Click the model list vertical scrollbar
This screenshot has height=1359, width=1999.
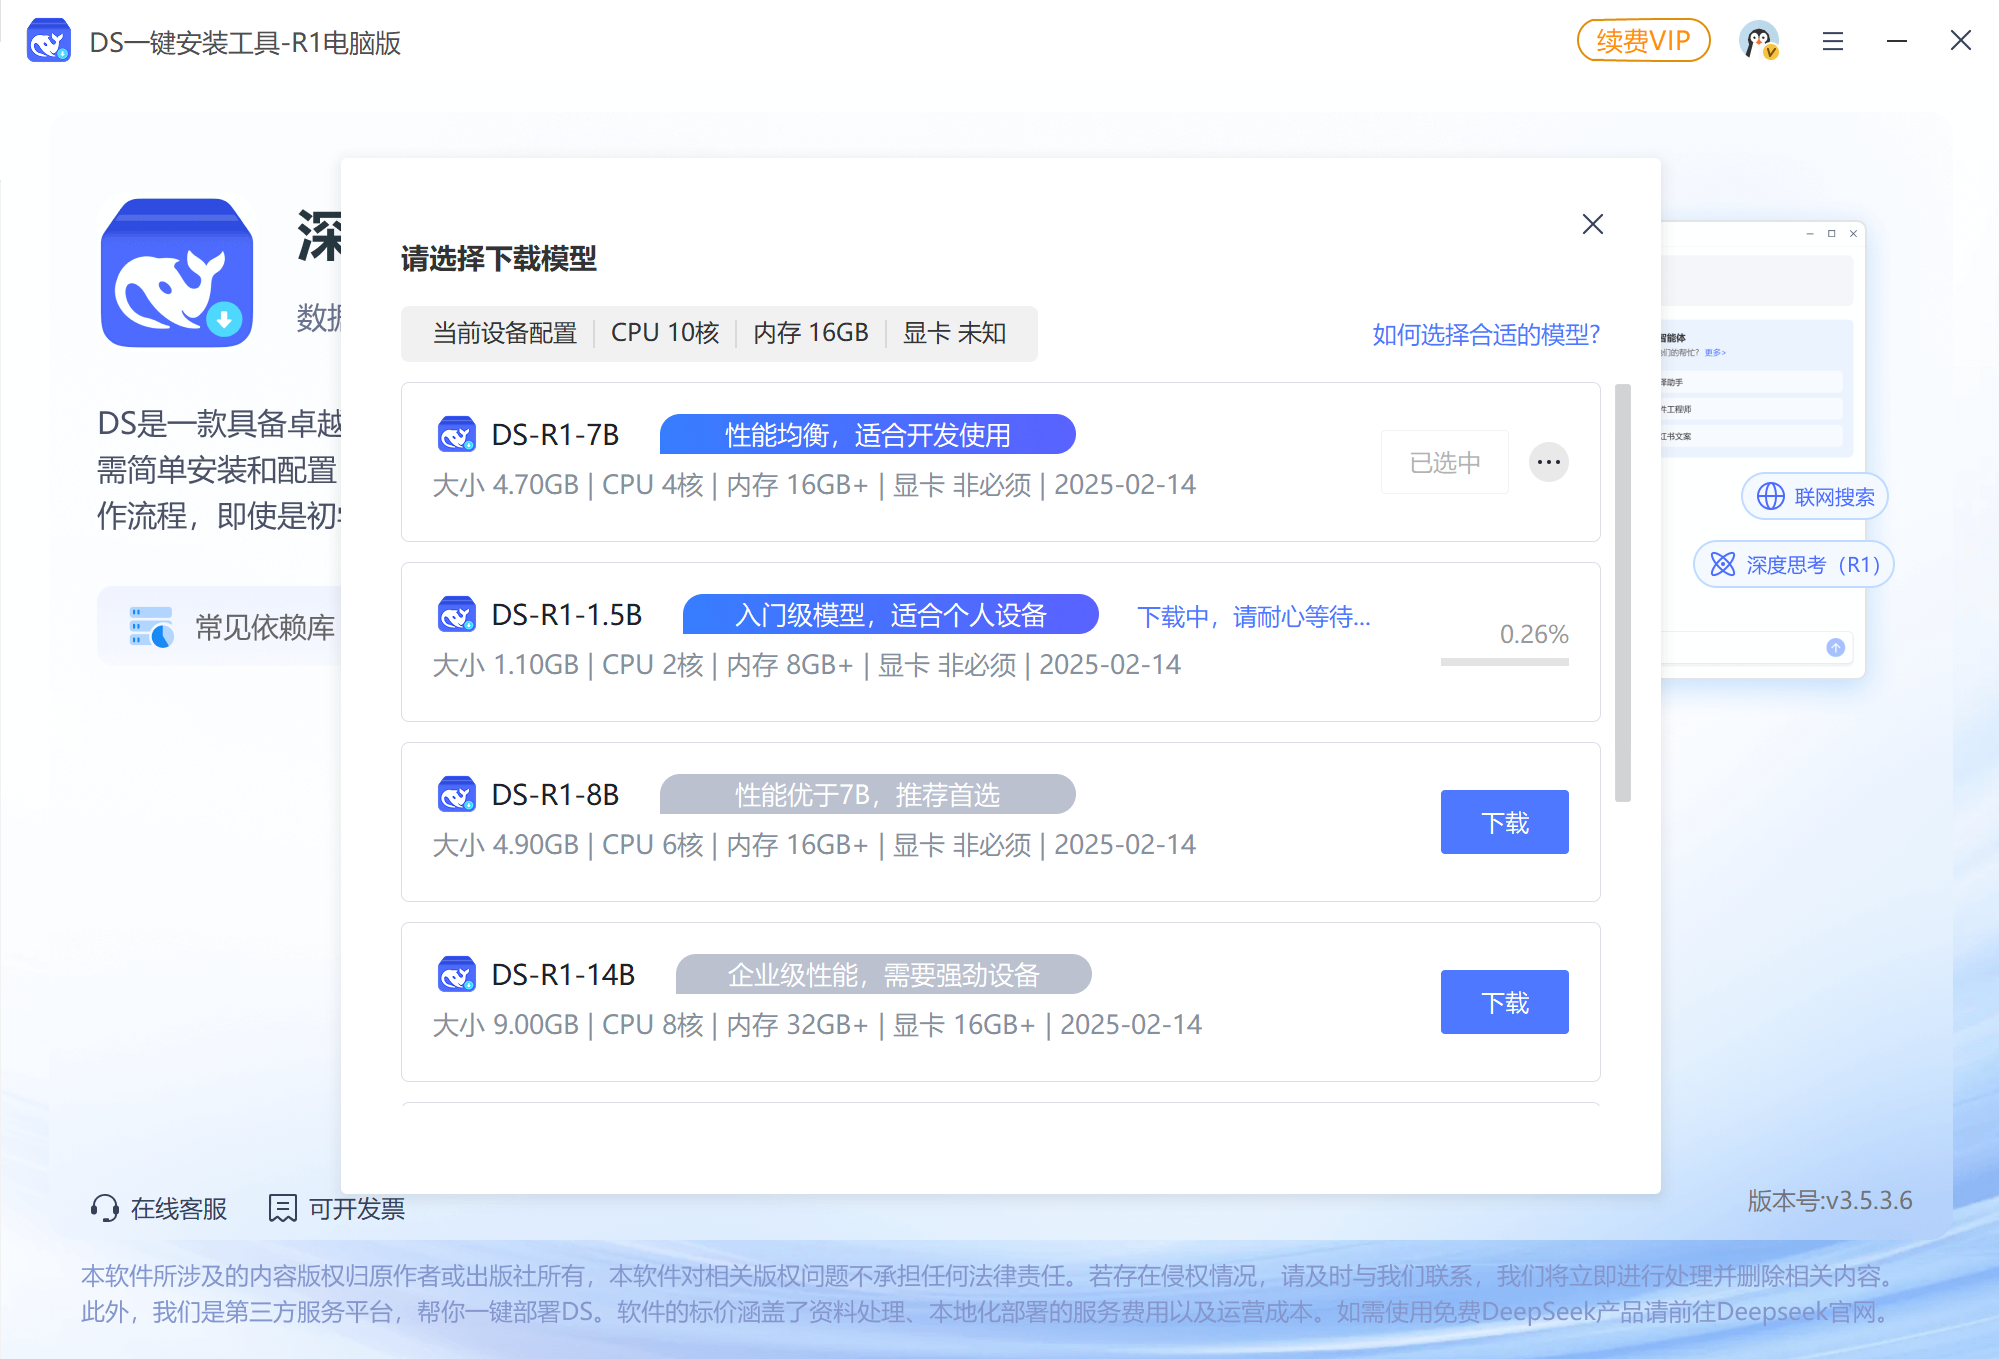(1623, 592)
